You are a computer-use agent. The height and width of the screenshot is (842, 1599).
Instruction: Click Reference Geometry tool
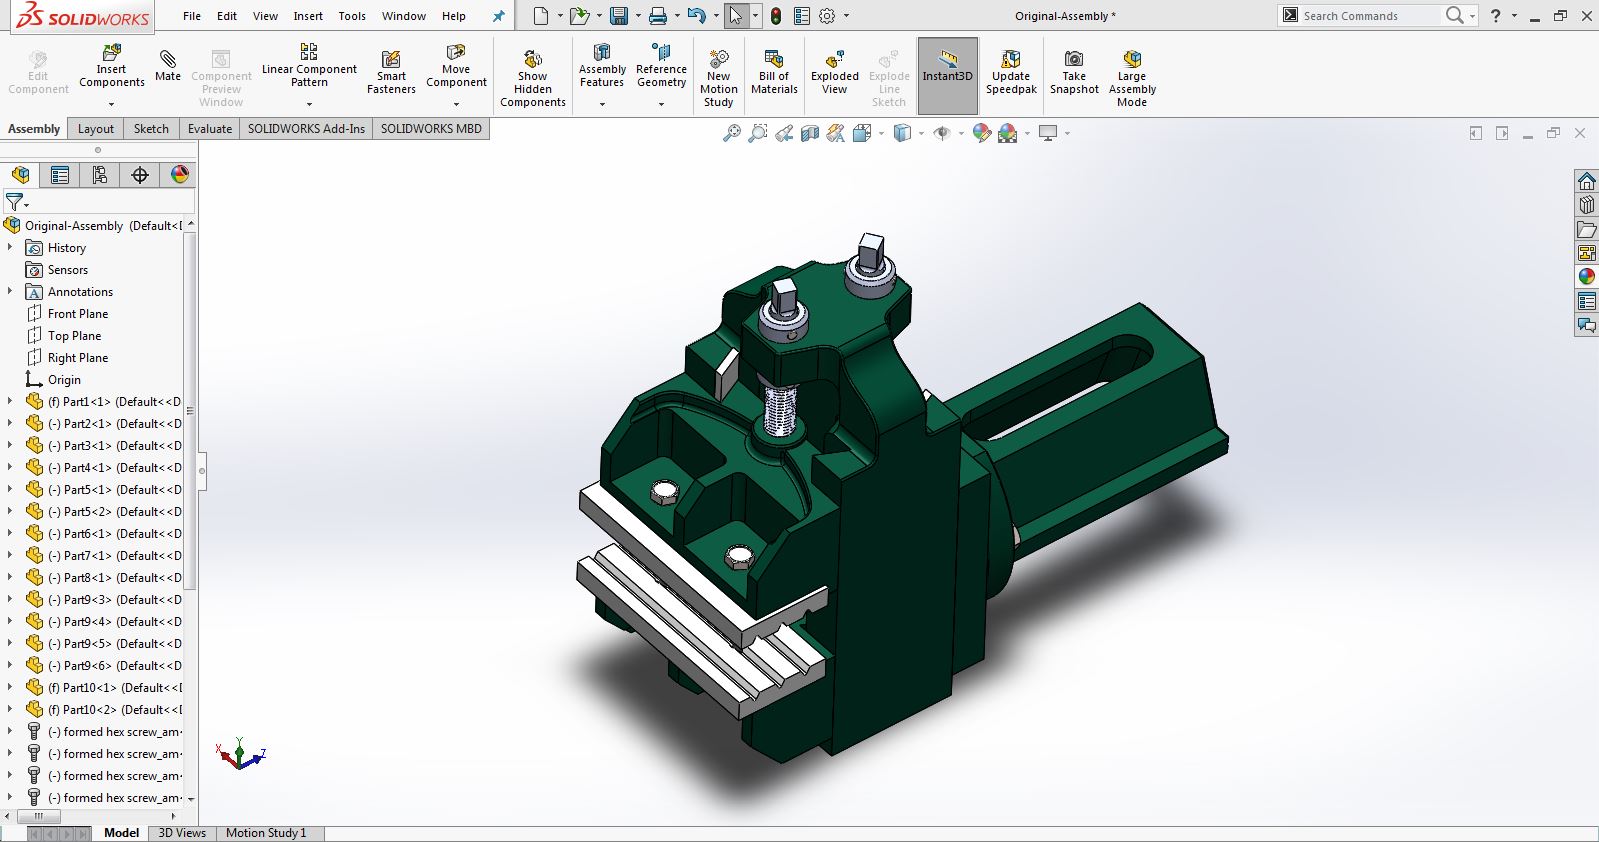pos(661,66)
